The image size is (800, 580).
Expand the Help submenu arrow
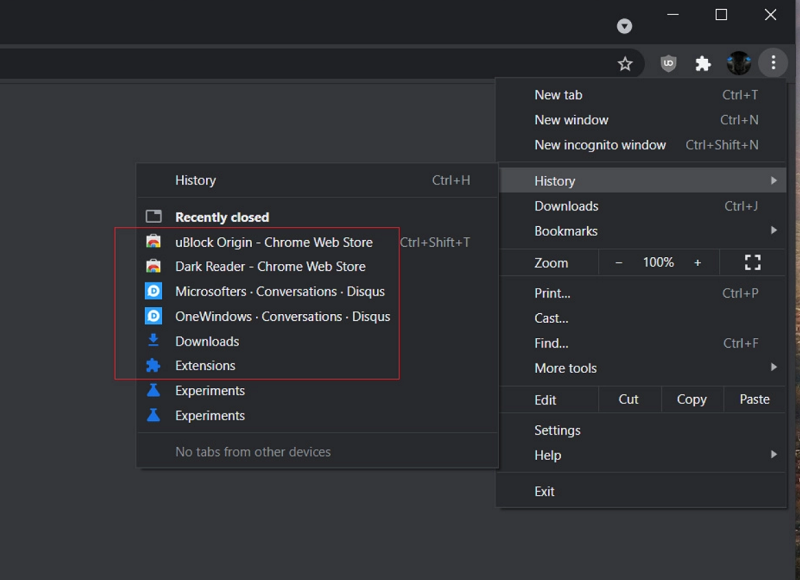[774, 455]
